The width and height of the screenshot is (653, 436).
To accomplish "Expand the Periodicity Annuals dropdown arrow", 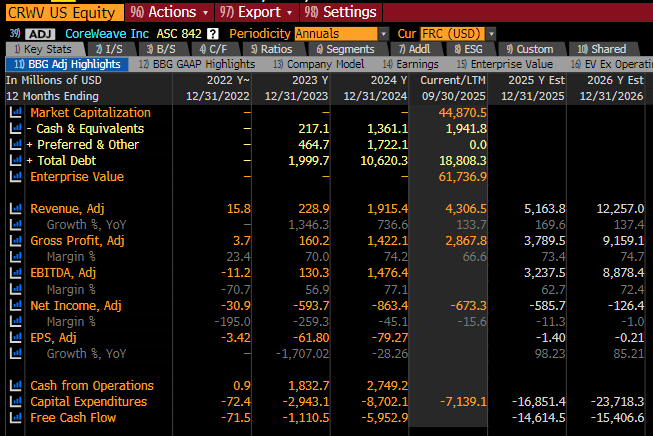I will coord(383,34).
